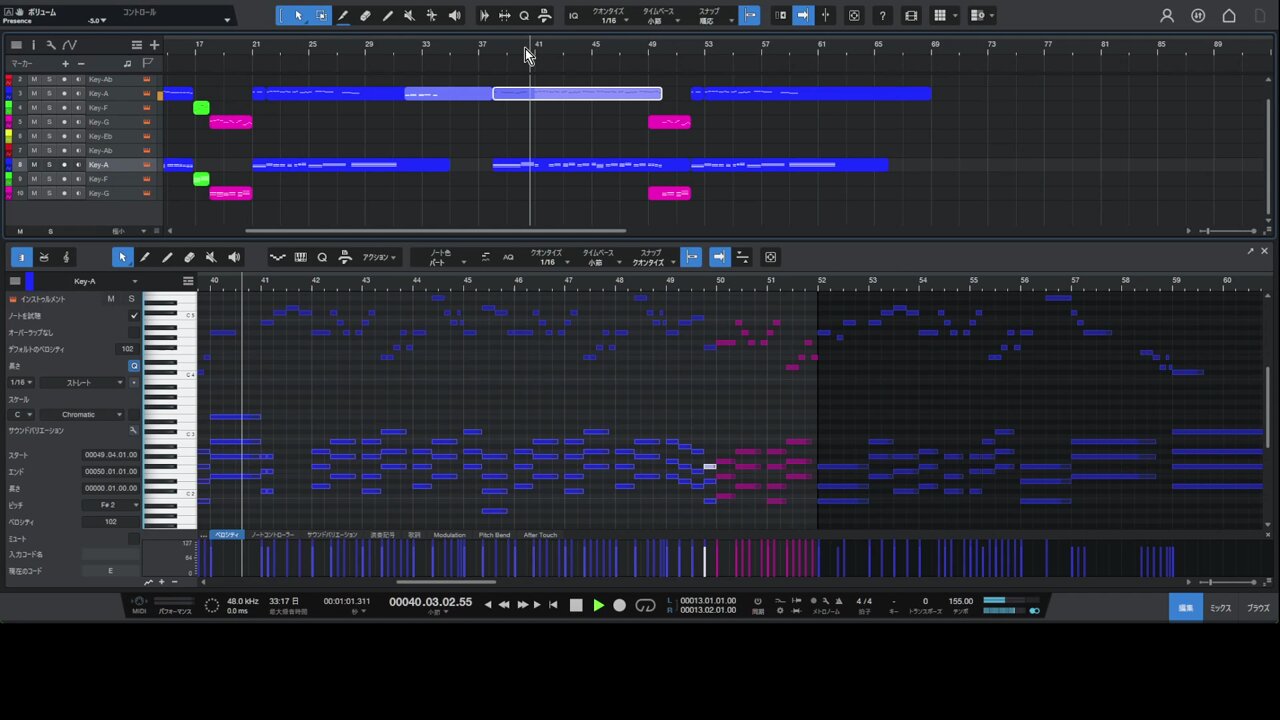Select the Listen (speaker) tool in the top toolbar
The width and height of the screenshot is (1280, 720).
pos(454,16)
